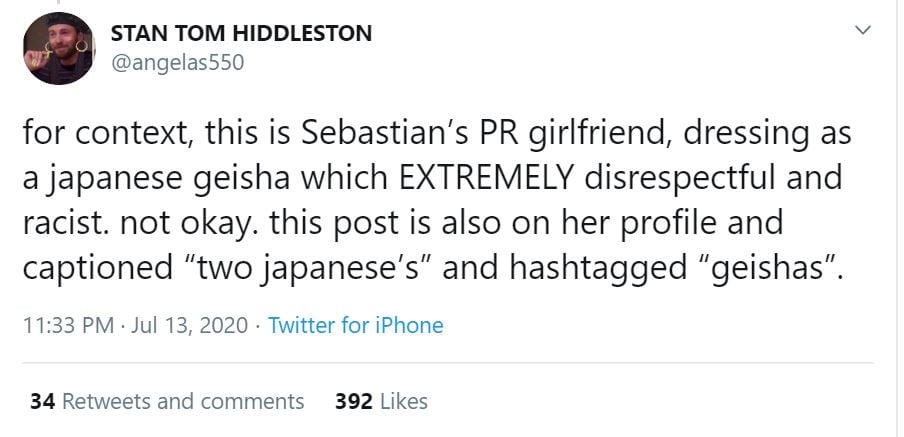Click the number 392 like count
This screenshot has height=437, width=904.
[354, 401]
